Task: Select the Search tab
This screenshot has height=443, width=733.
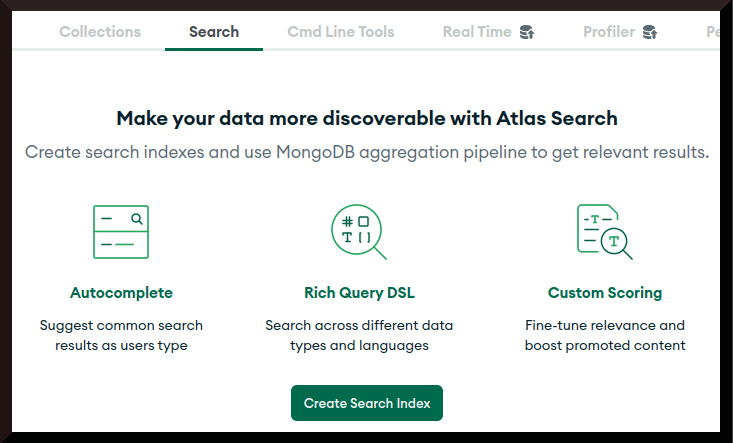Action: point(214,32)
